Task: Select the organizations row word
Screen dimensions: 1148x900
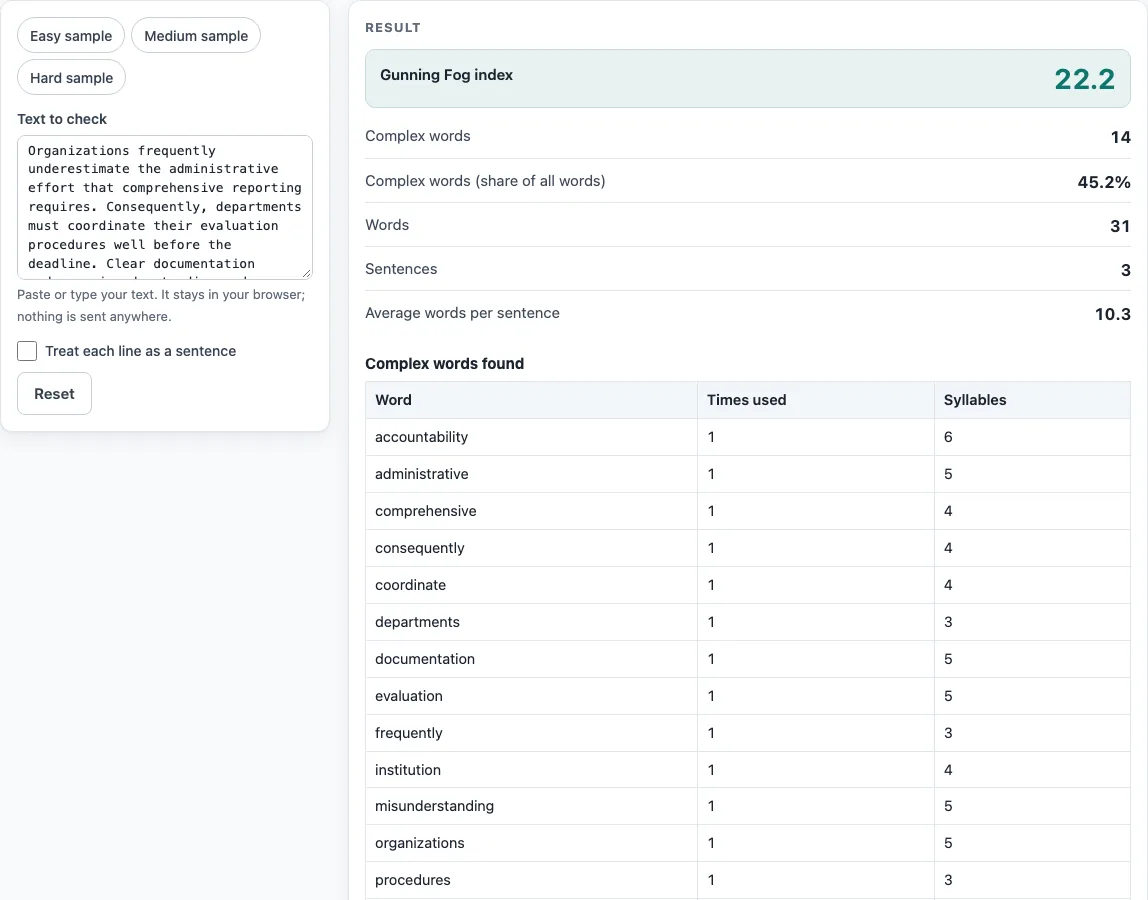Action: point(420,843)
